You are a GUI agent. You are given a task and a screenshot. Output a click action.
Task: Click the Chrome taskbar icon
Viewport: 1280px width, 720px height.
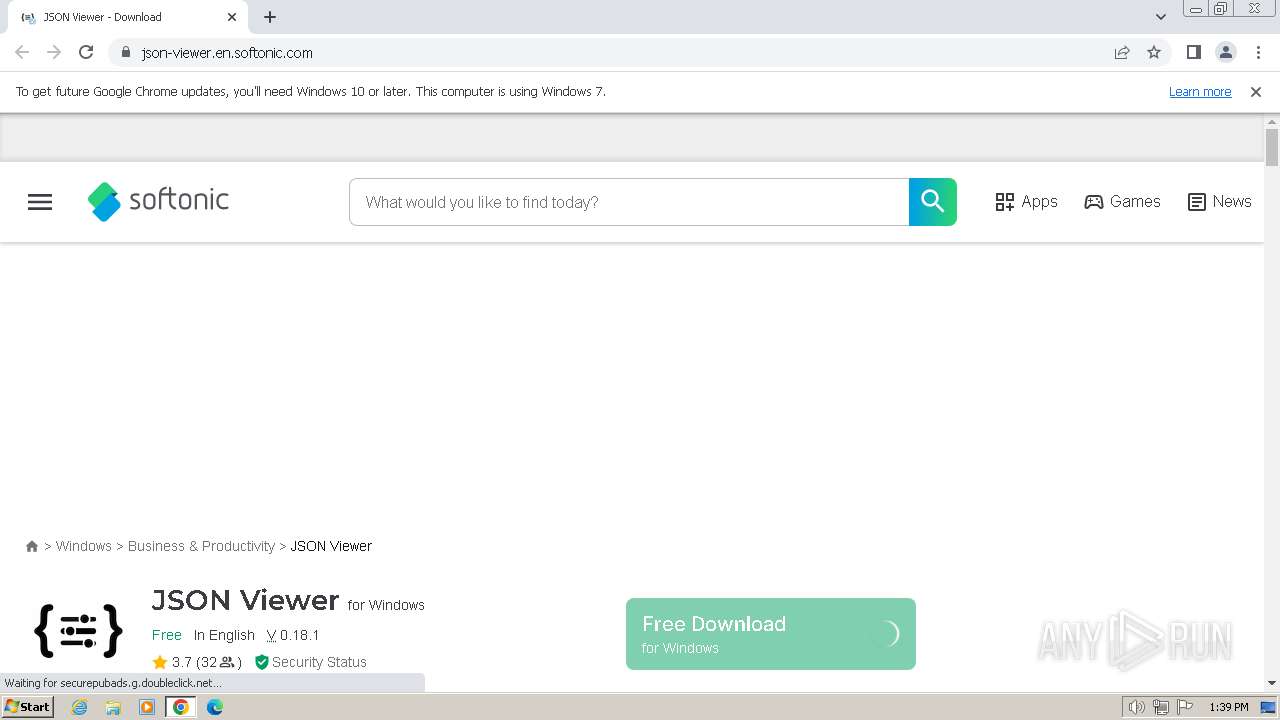point(181,707)
